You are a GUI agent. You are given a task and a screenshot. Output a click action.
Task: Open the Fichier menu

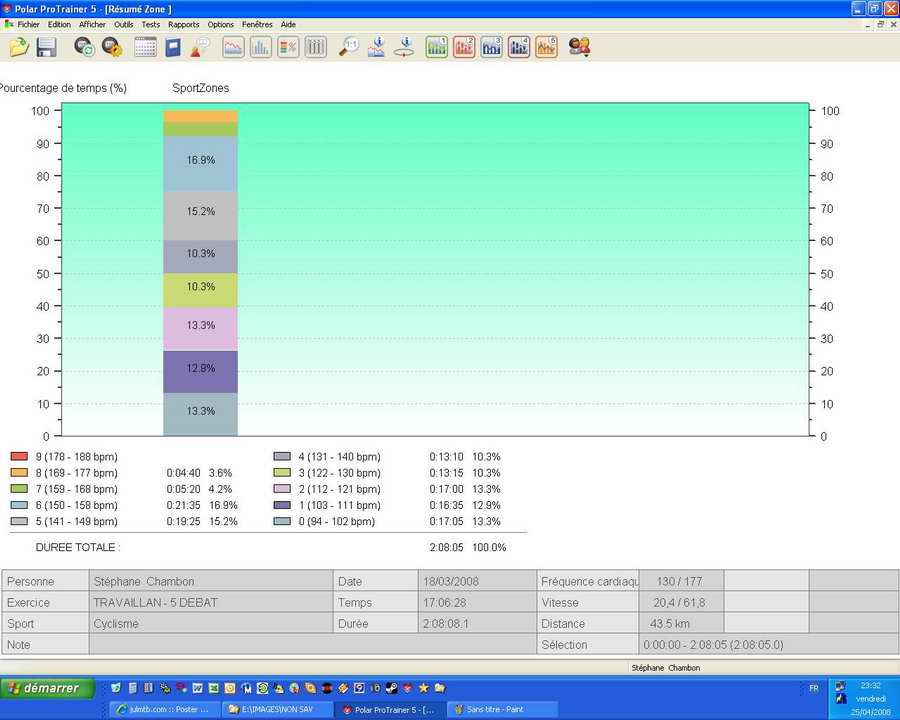(x=28, y=24)
